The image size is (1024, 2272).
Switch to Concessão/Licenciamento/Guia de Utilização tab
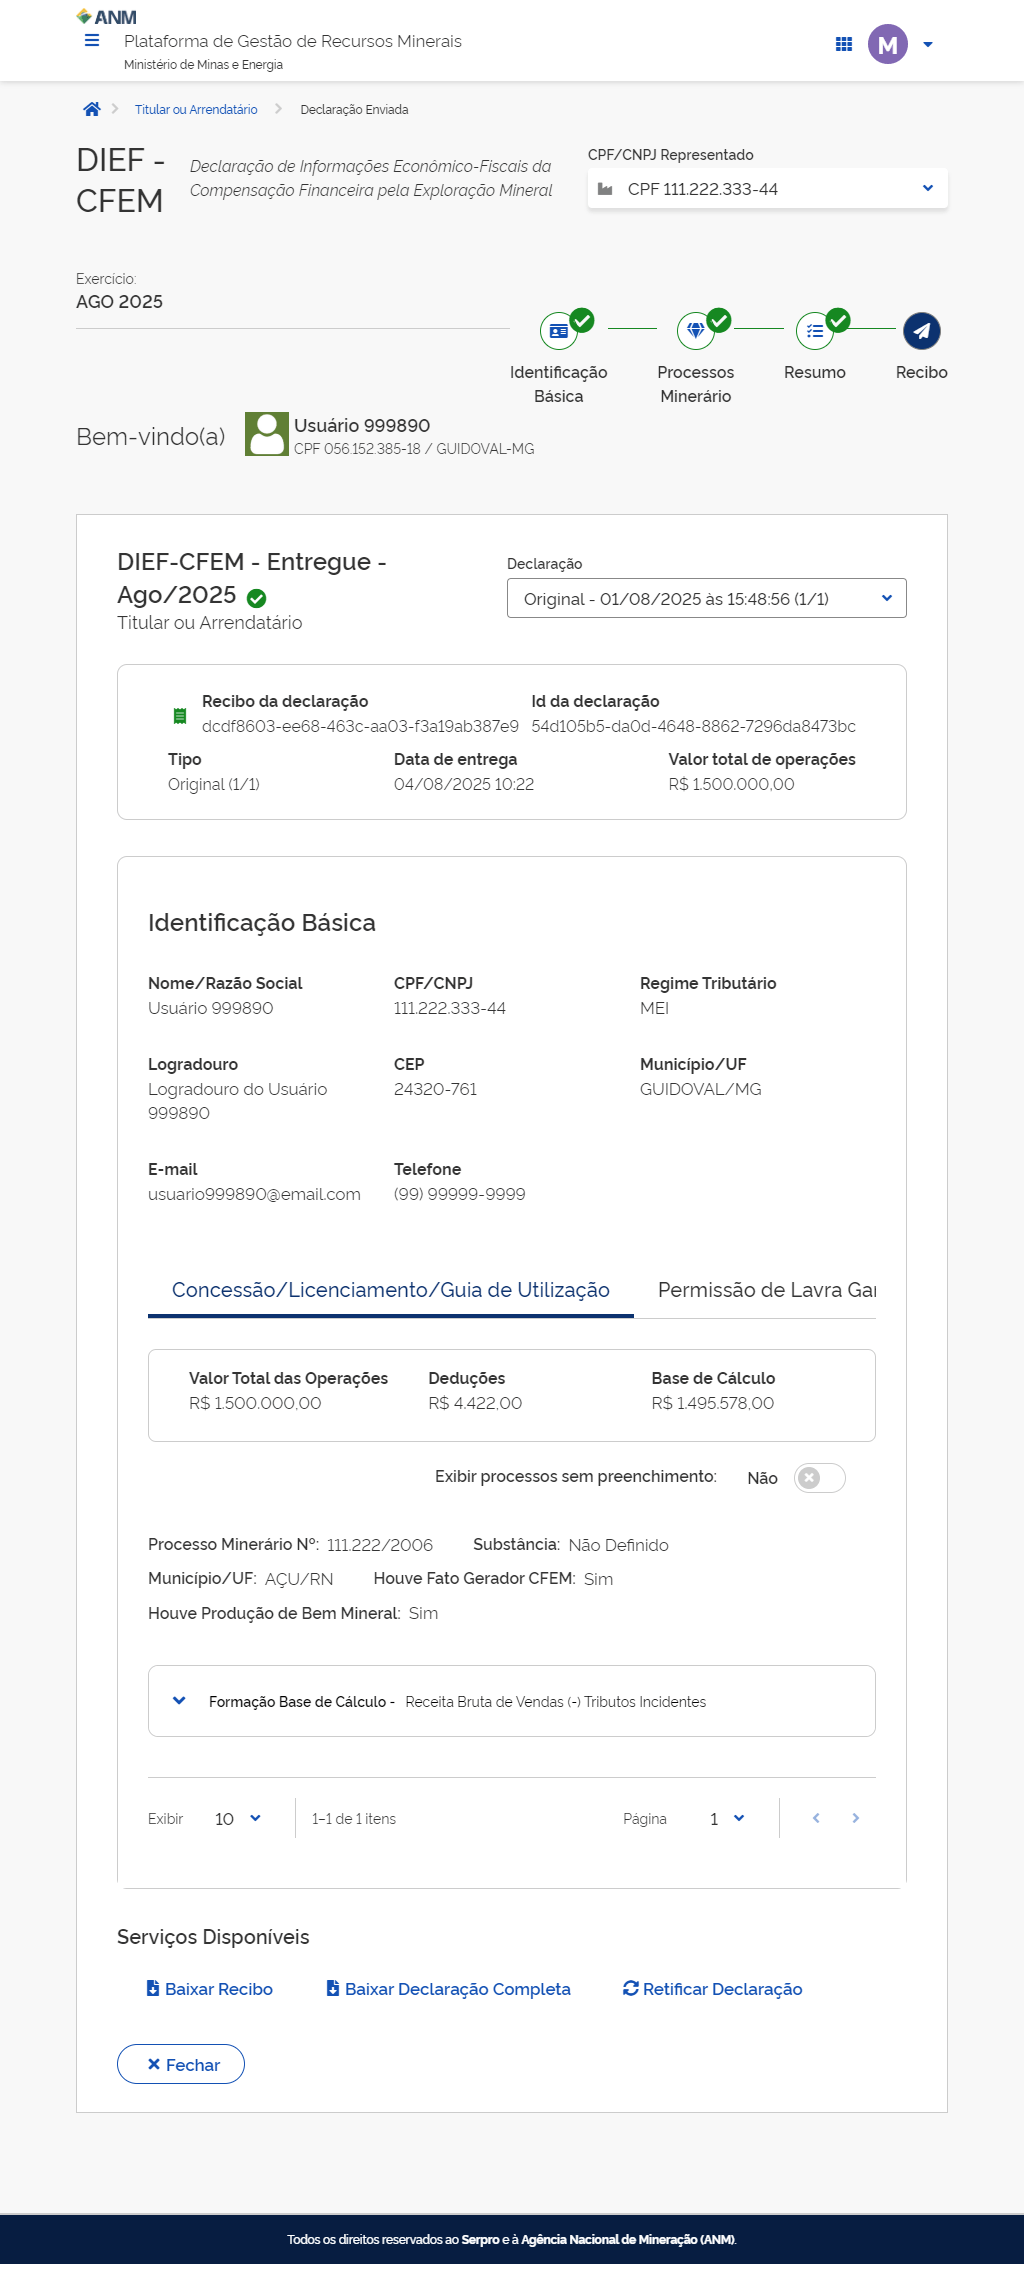[x=390, y=1290]
